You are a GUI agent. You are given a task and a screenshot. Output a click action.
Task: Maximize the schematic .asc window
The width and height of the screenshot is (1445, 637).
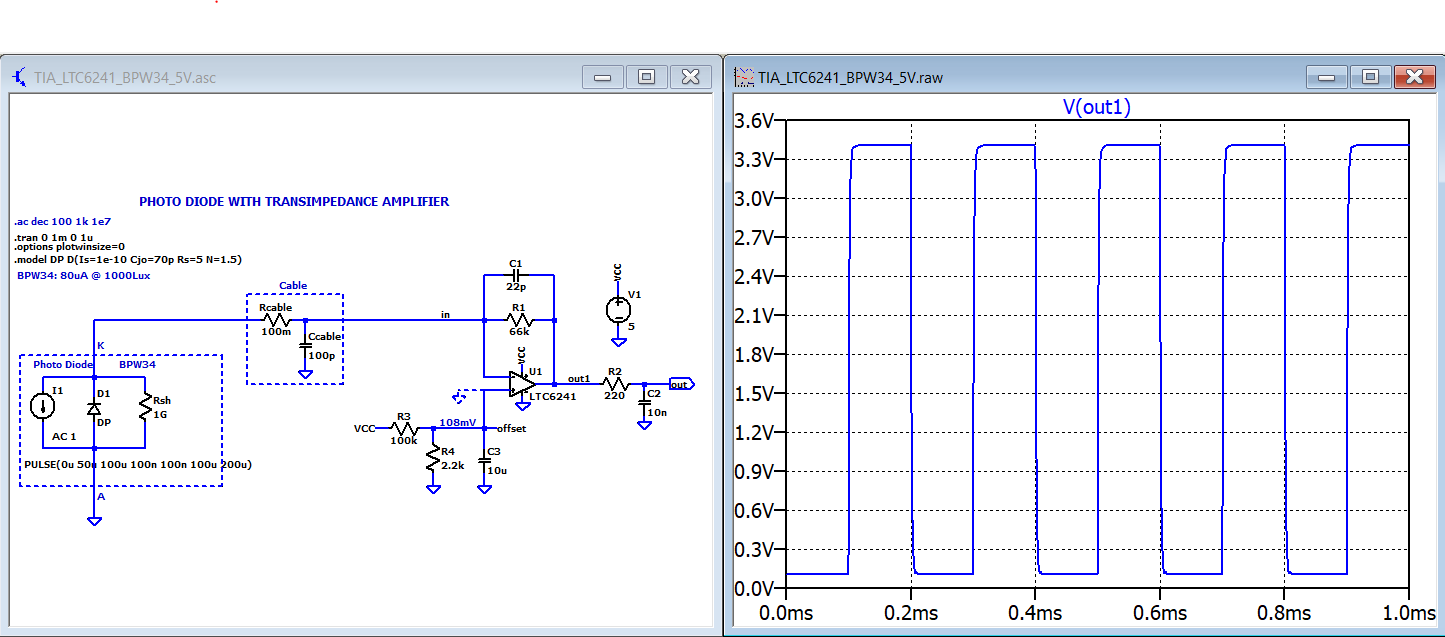click(x=647, y=77)
